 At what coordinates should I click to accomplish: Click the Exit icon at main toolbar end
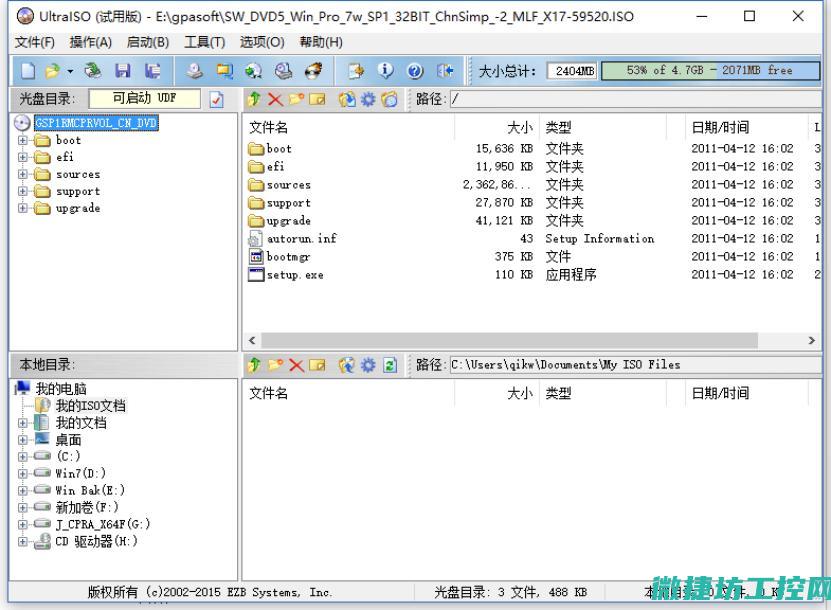[x=445, y=70]
